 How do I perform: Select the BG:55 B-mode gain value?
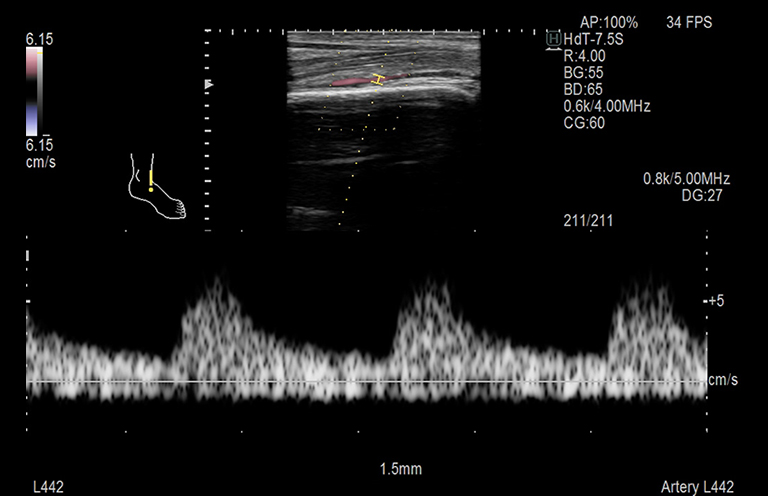(x=584, y=72)
